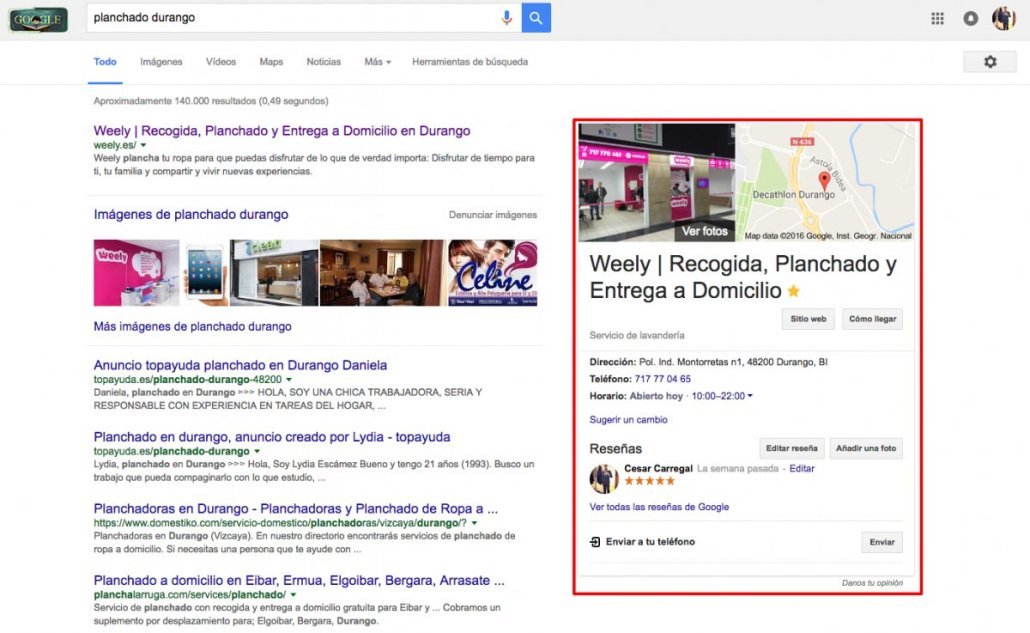Expand arrow next to topayuda.es/planchado-durango Lydia result
Image resolution: width=1030 pixels, height=633 pixels.
257,451
